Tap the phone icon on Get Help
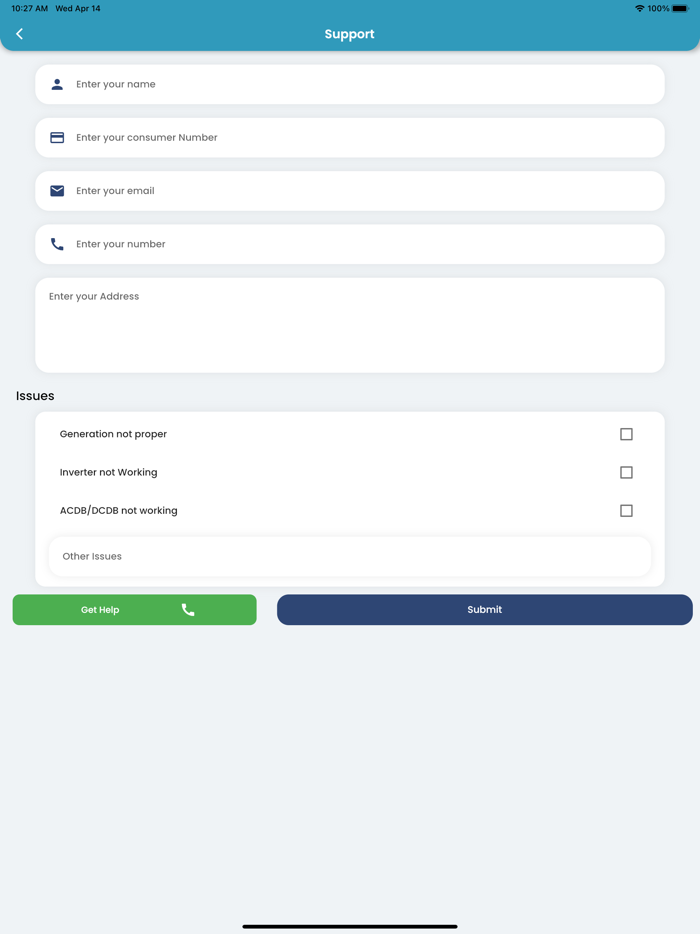 coord(188,610)
